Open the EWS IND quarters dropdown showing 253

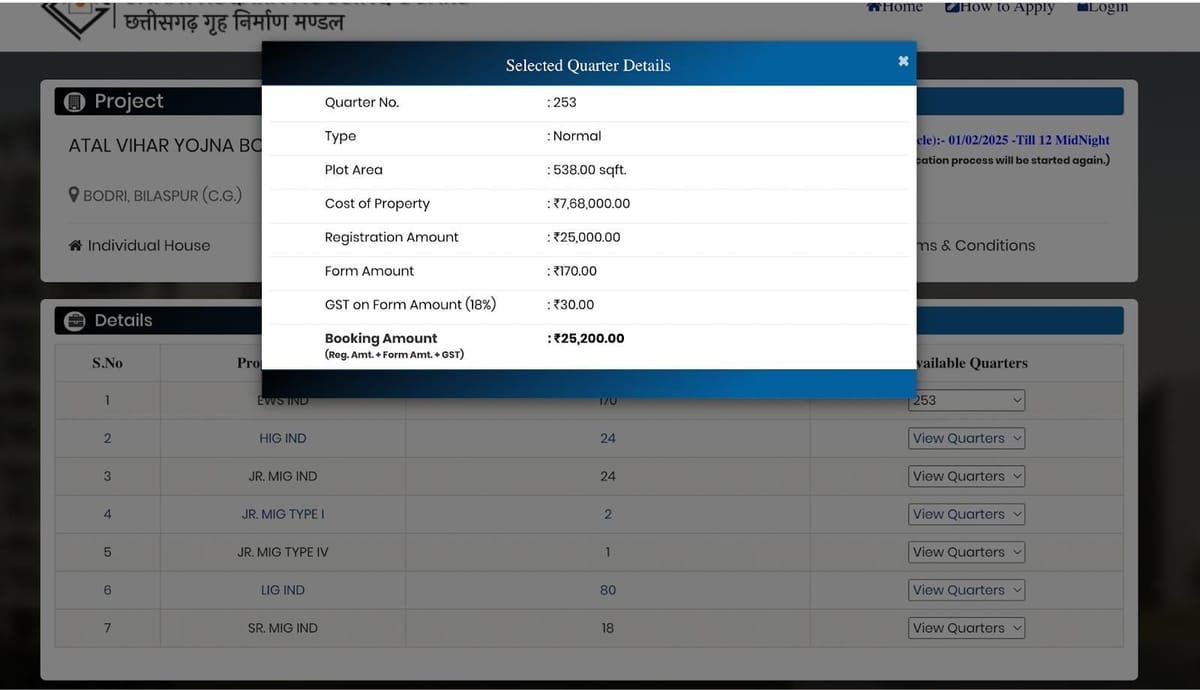[967, 400]
